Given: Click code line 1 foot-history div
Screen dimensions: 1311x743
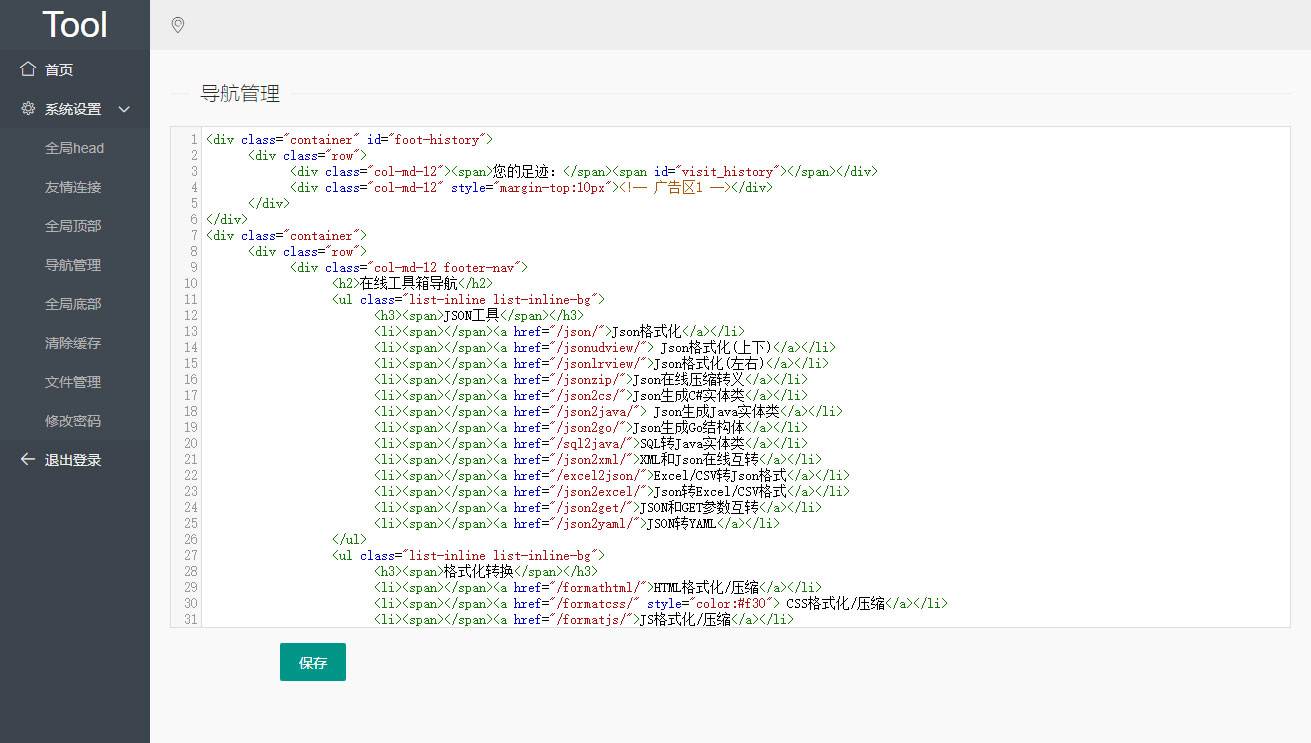Looking at the screenshot, I should point(349,140).
